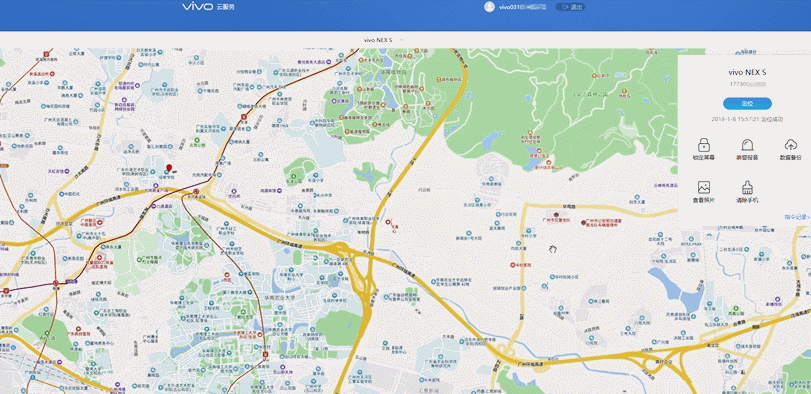Click the blue locate (定位) button
The image size is (811, 394).
[x=747, y=103]
